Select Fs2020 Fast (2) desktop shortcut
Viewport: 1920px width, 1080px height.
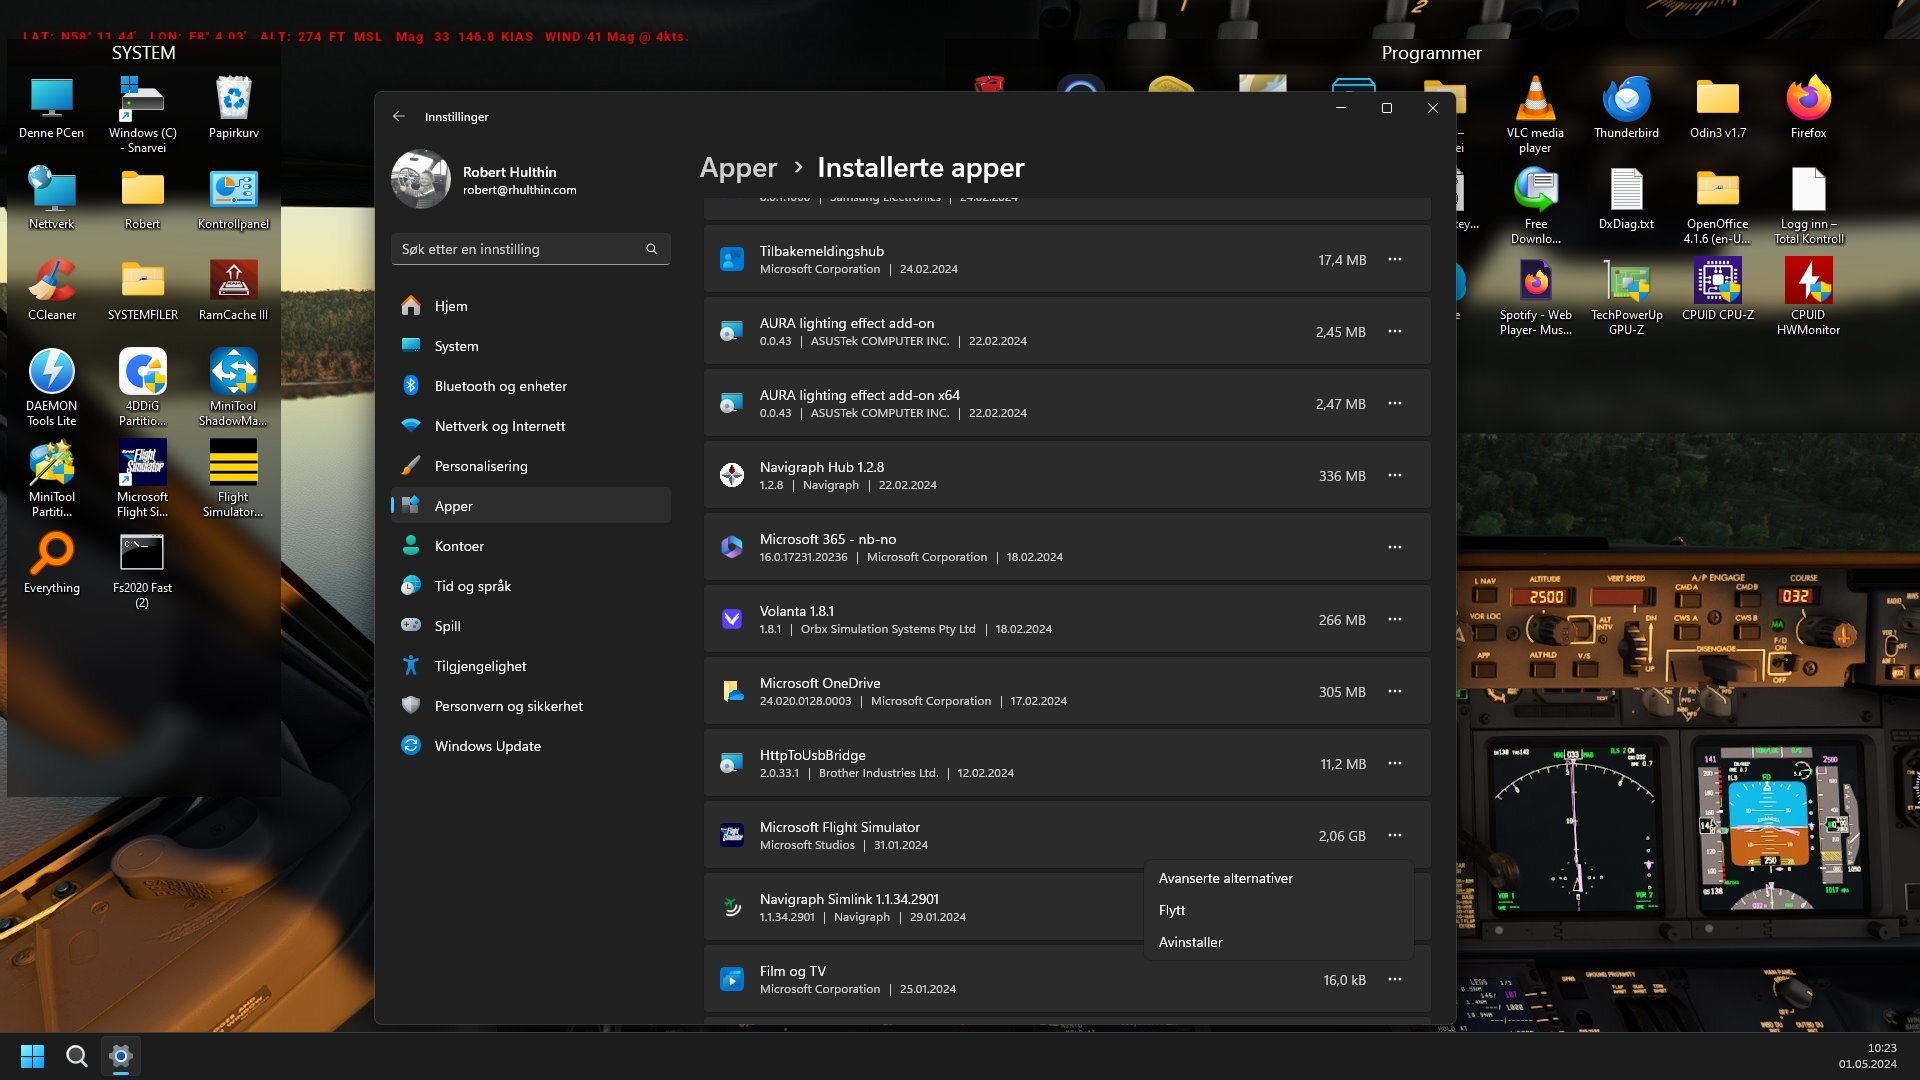click(142, 570)
